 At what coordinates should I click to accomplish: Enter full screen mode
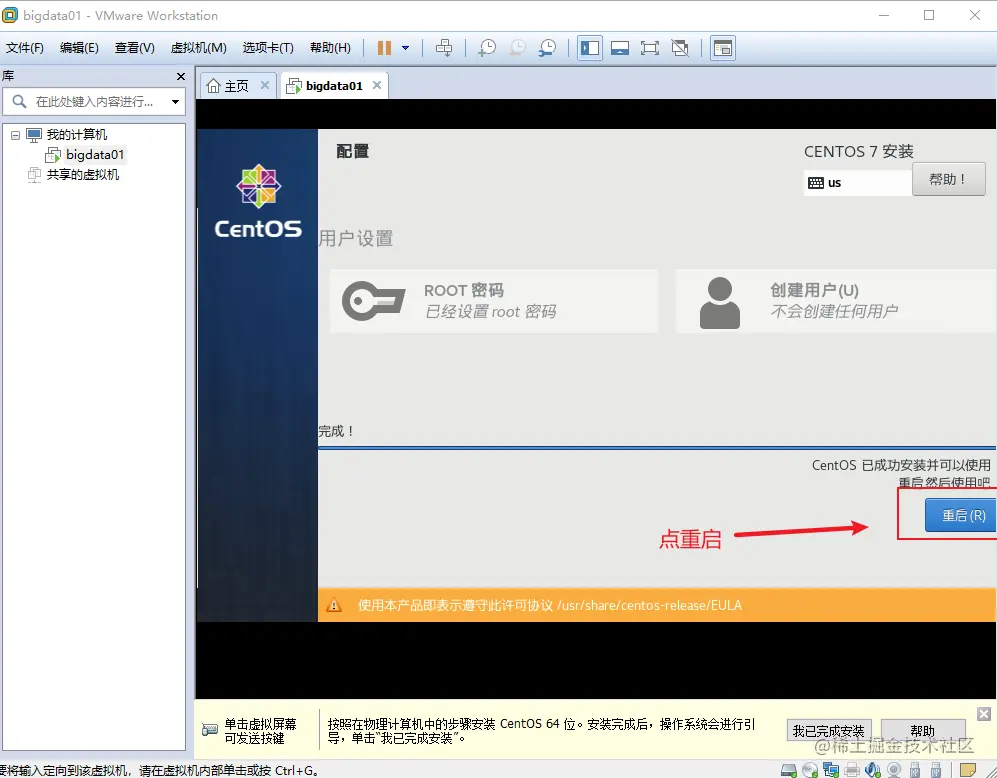(651, 46)
